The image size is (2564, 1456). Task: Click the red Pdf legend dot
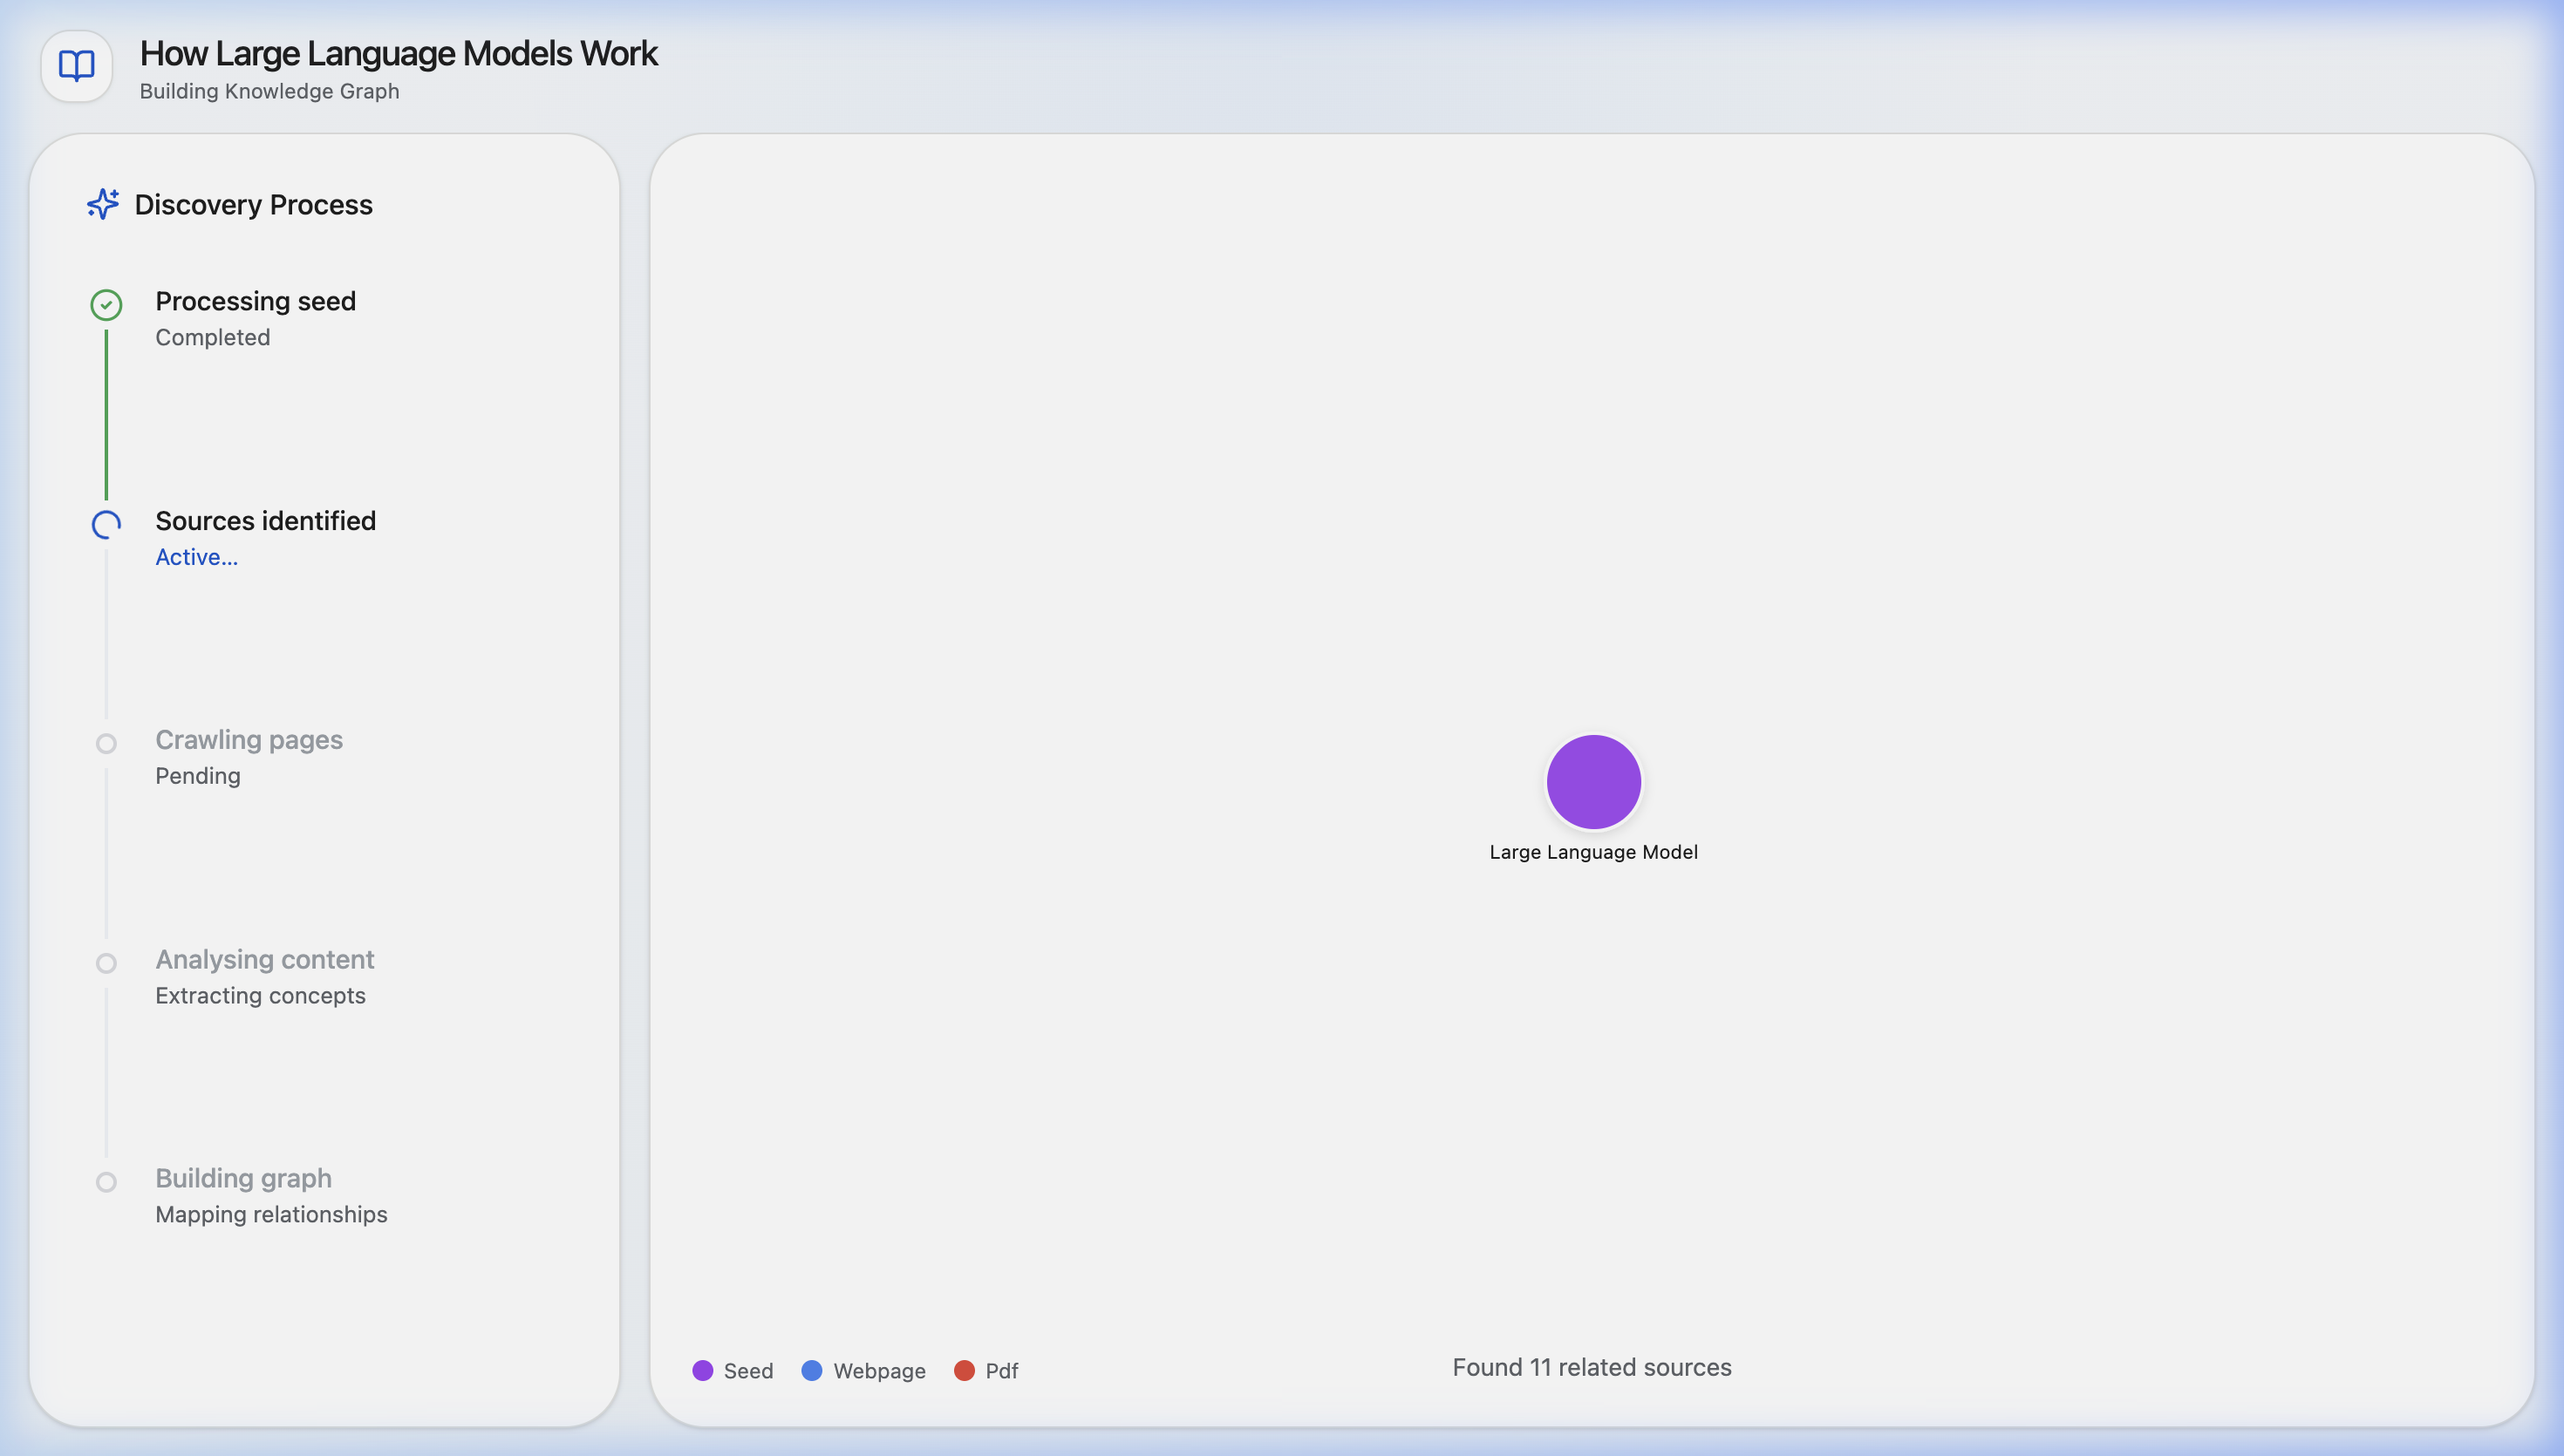pos(964,1370)
